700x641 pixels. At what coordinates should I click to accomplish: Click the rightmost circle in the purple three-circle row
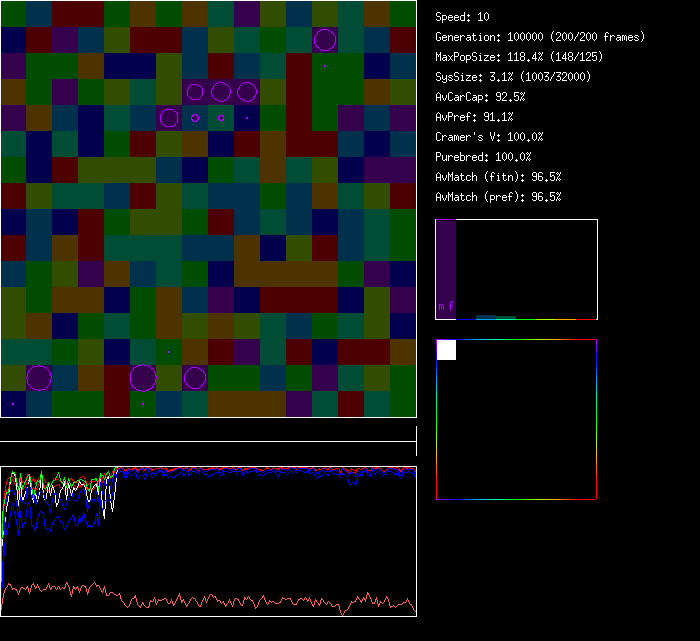[x=247, y=92]
